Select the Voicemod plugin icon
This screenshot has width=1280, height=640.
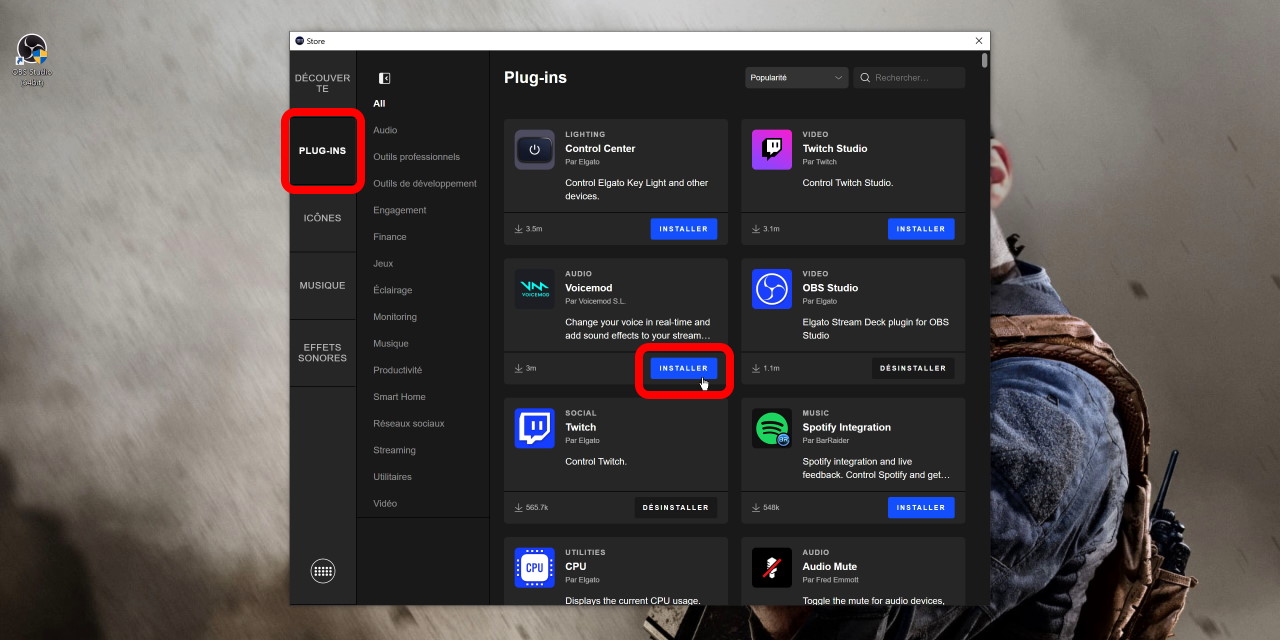[x=534, y=289]
